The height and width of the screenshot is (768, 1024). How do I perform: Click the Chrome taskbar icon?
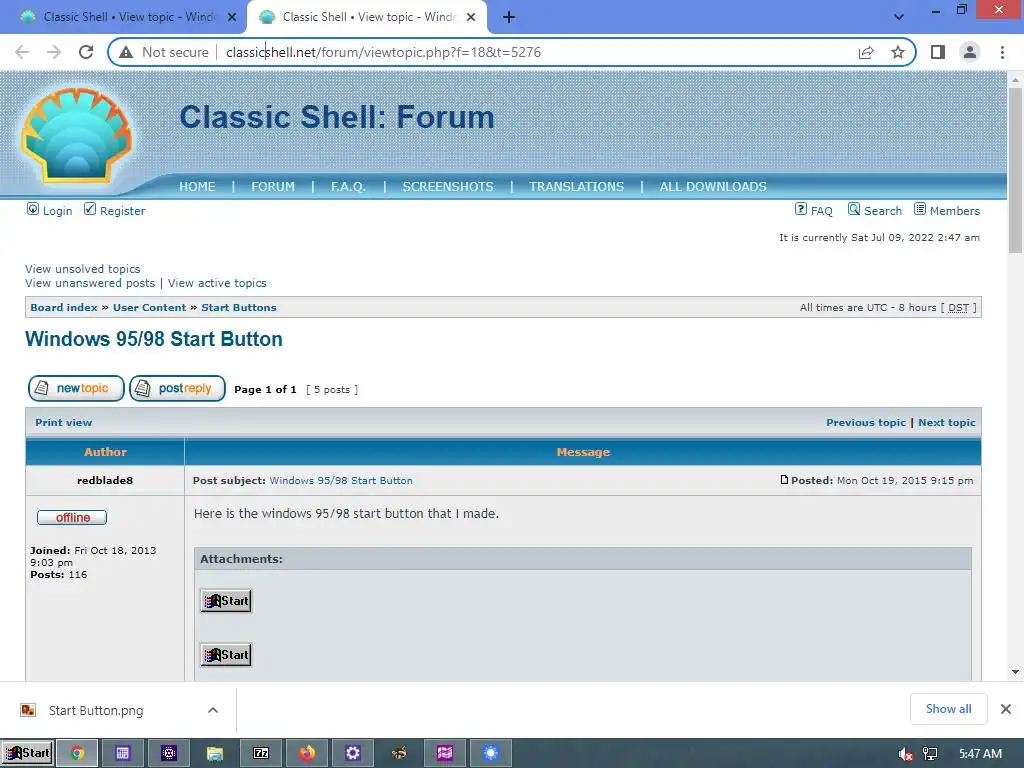(x=77, y=754)
